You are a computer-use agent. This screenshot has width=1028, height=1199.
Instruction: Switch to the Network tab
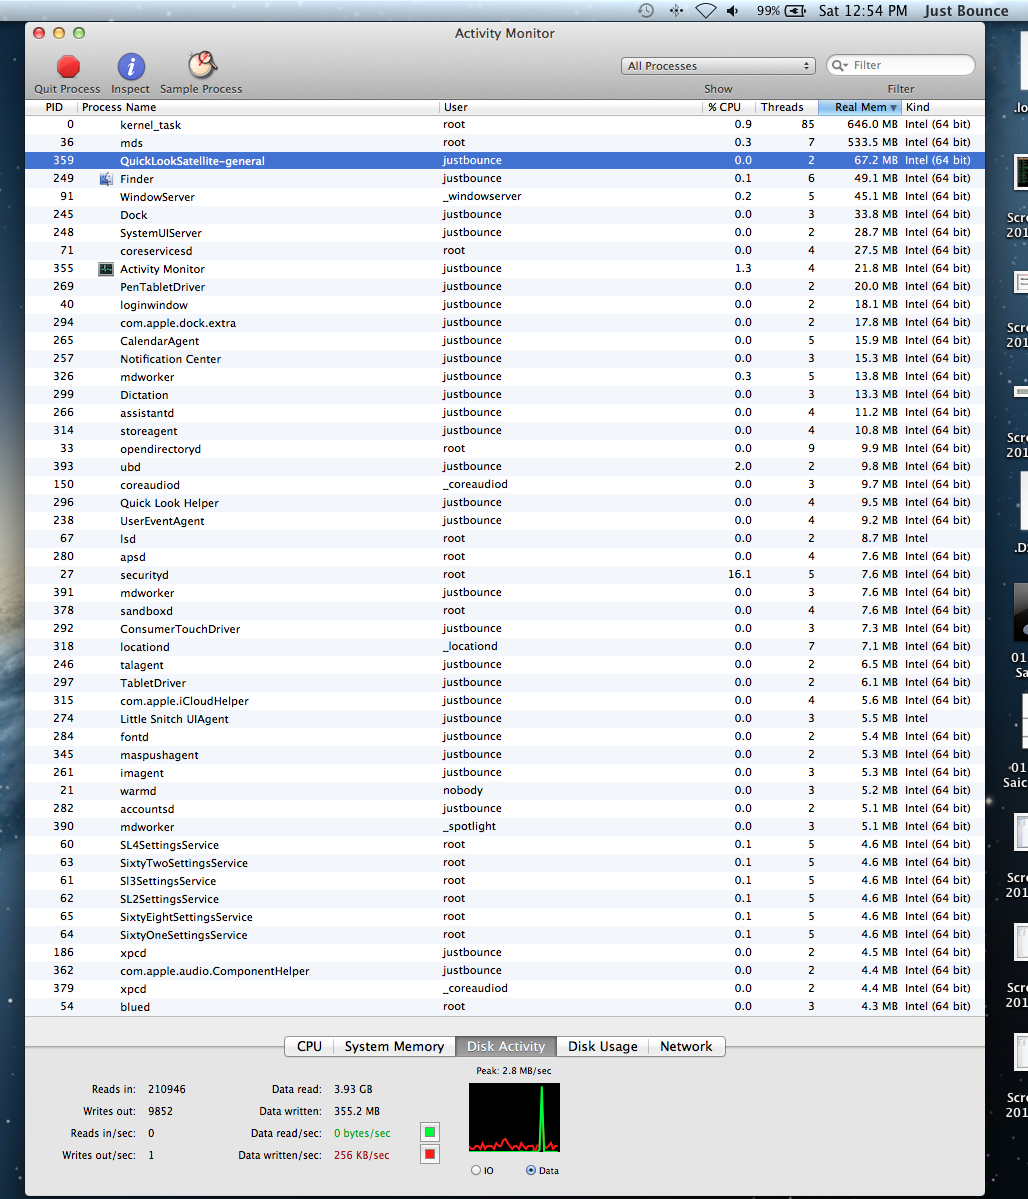pos(686,1046)
